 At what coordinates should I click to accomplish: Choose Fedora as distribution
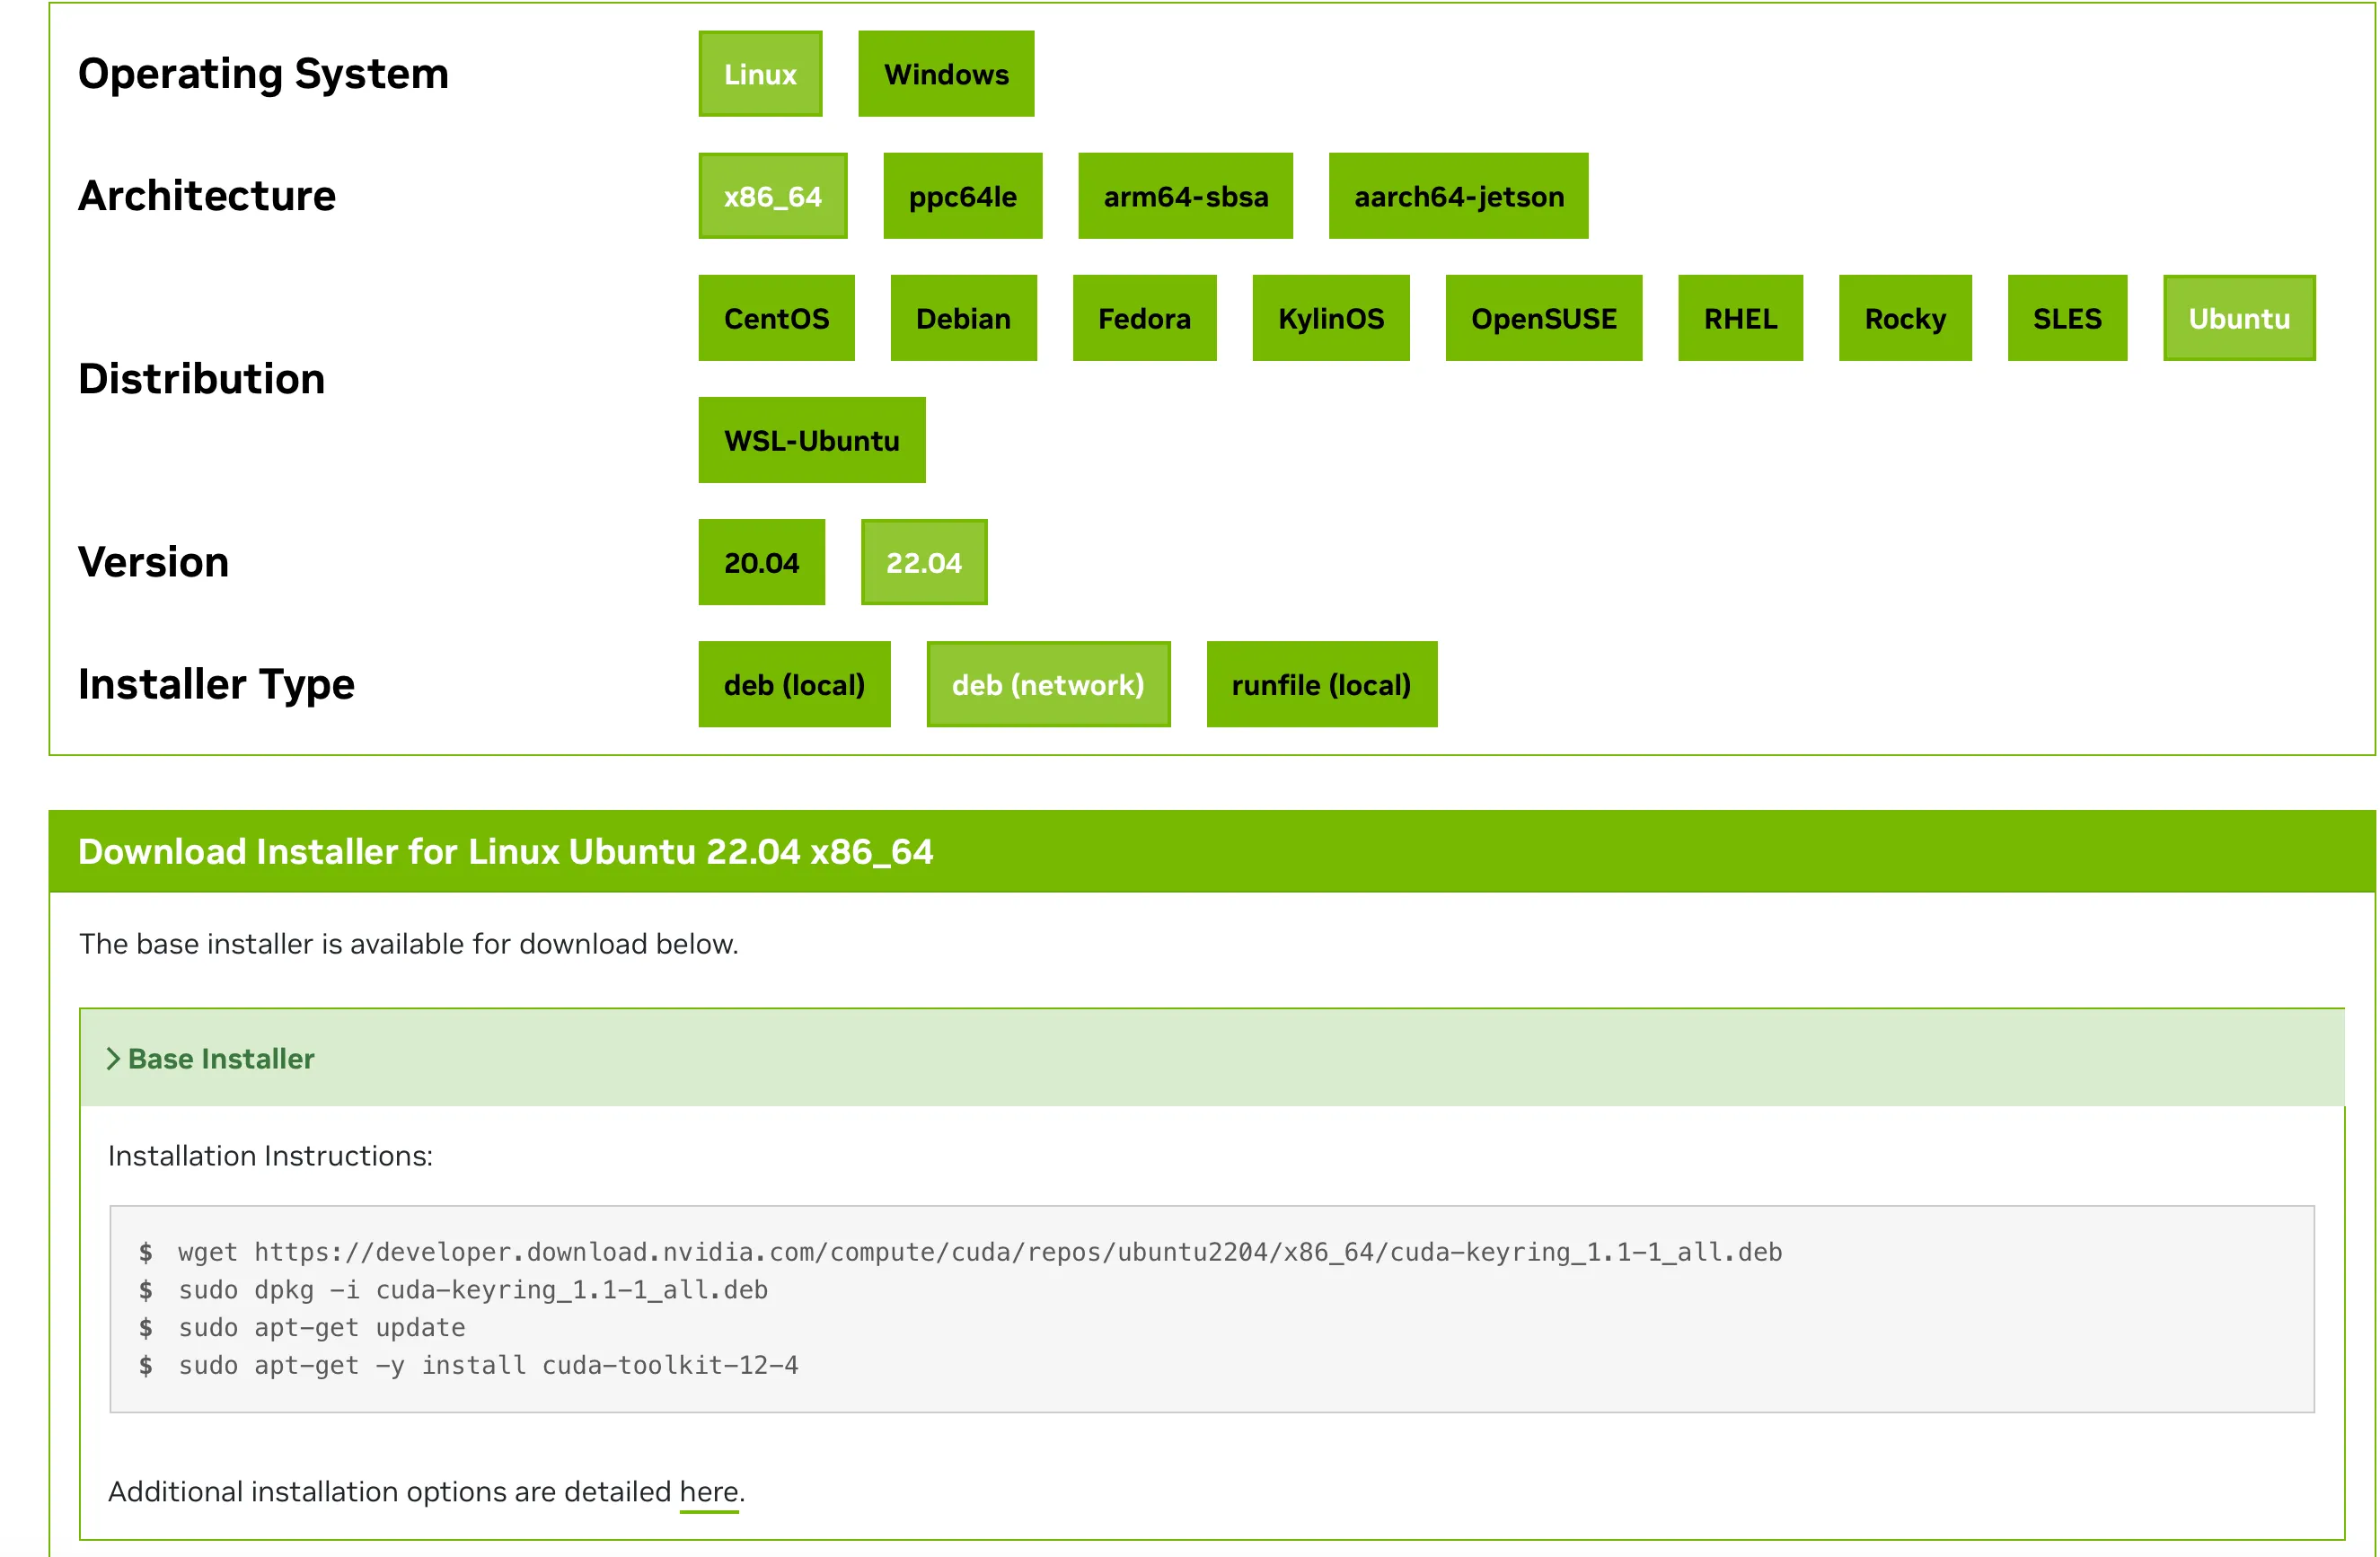(1144, 318)
